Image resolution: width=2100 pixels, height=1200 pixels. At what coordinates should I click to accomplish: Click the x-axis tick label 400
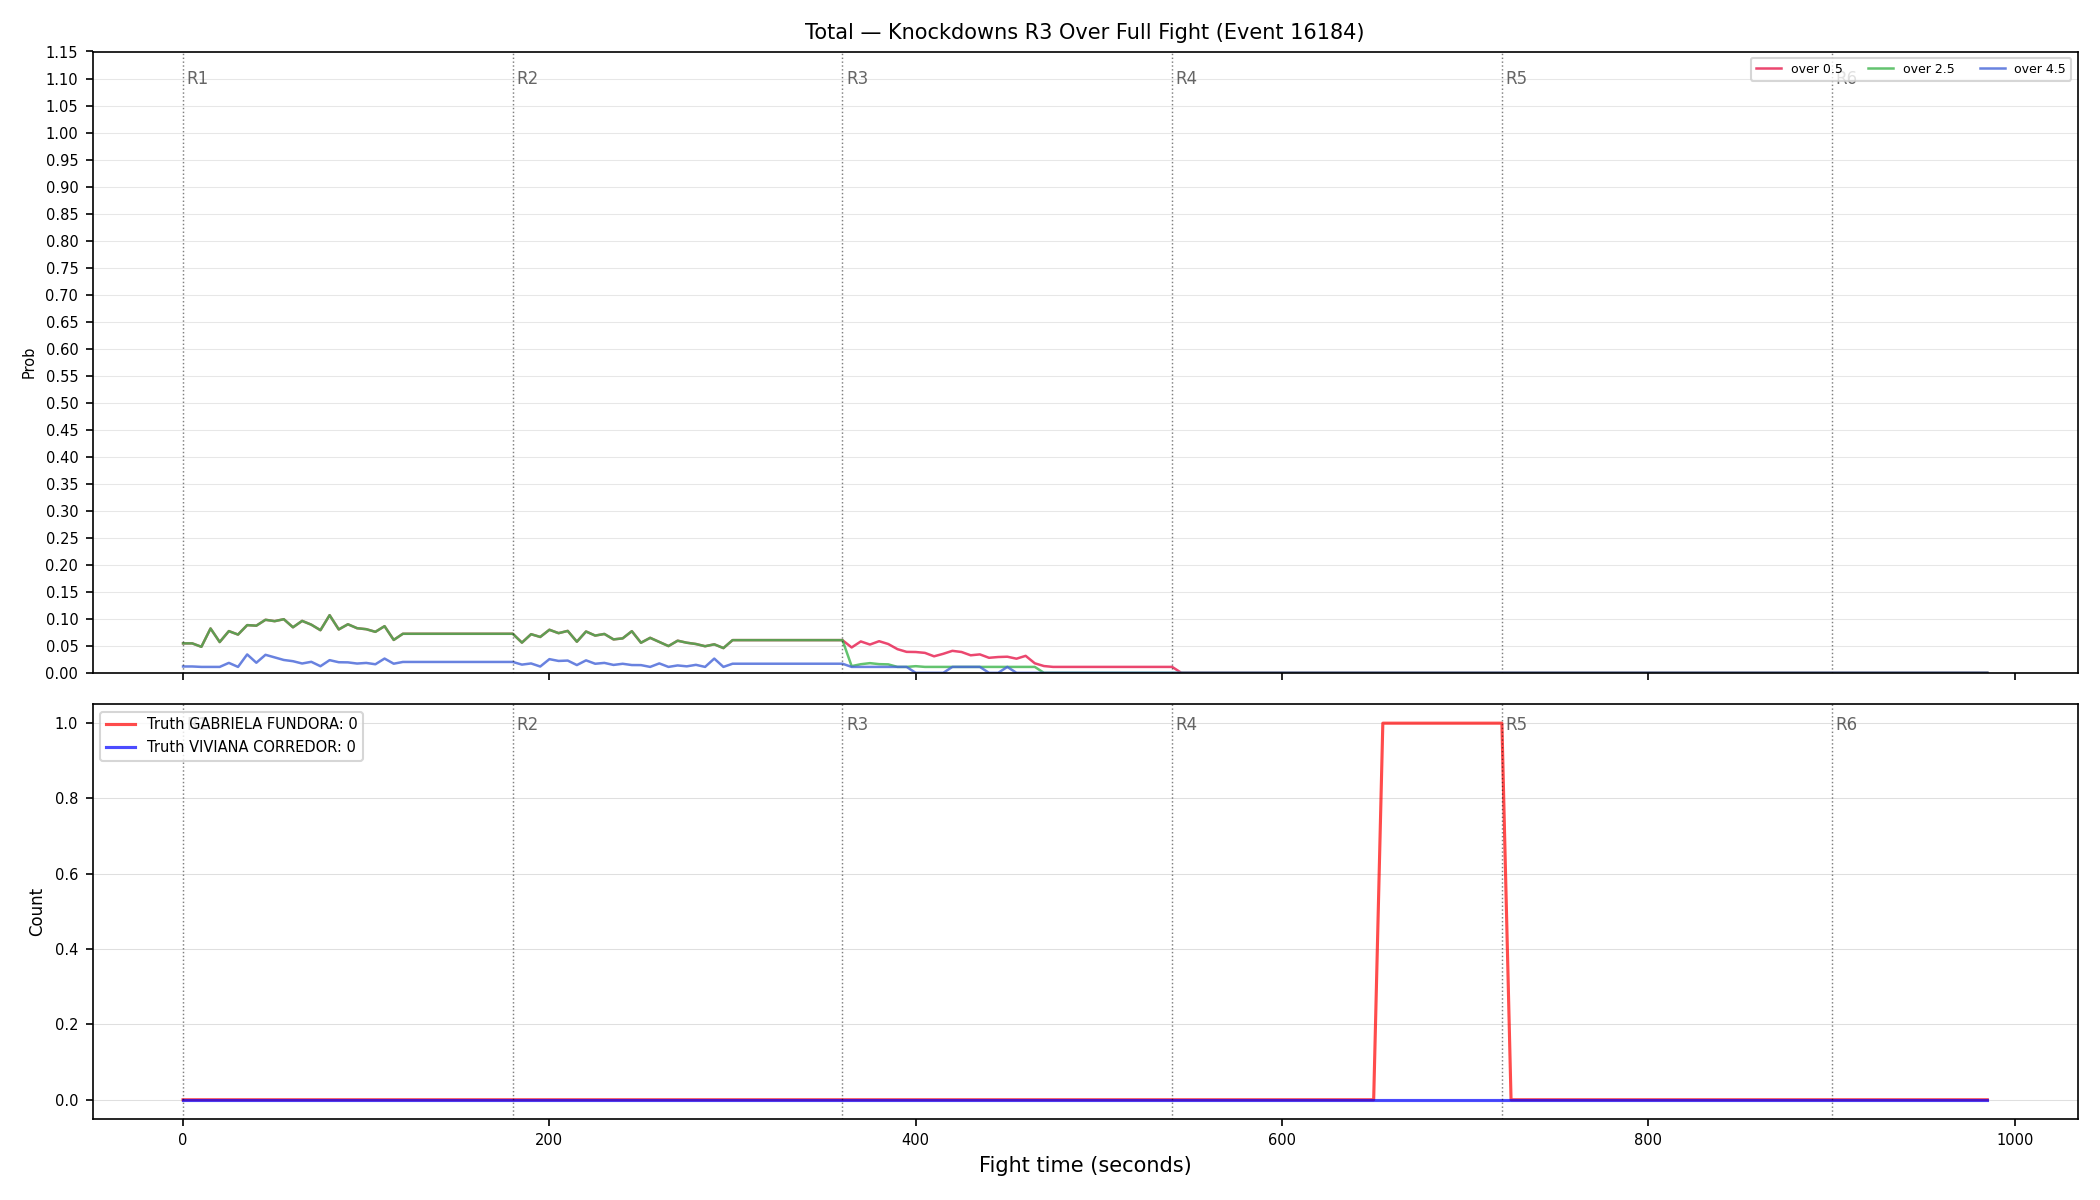point(915,1139)
